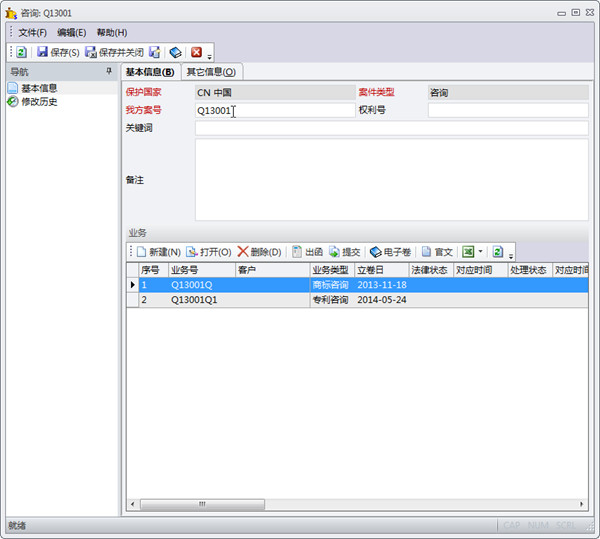Sort by the 业务类型 column header
600x539 pixels.
332,270
